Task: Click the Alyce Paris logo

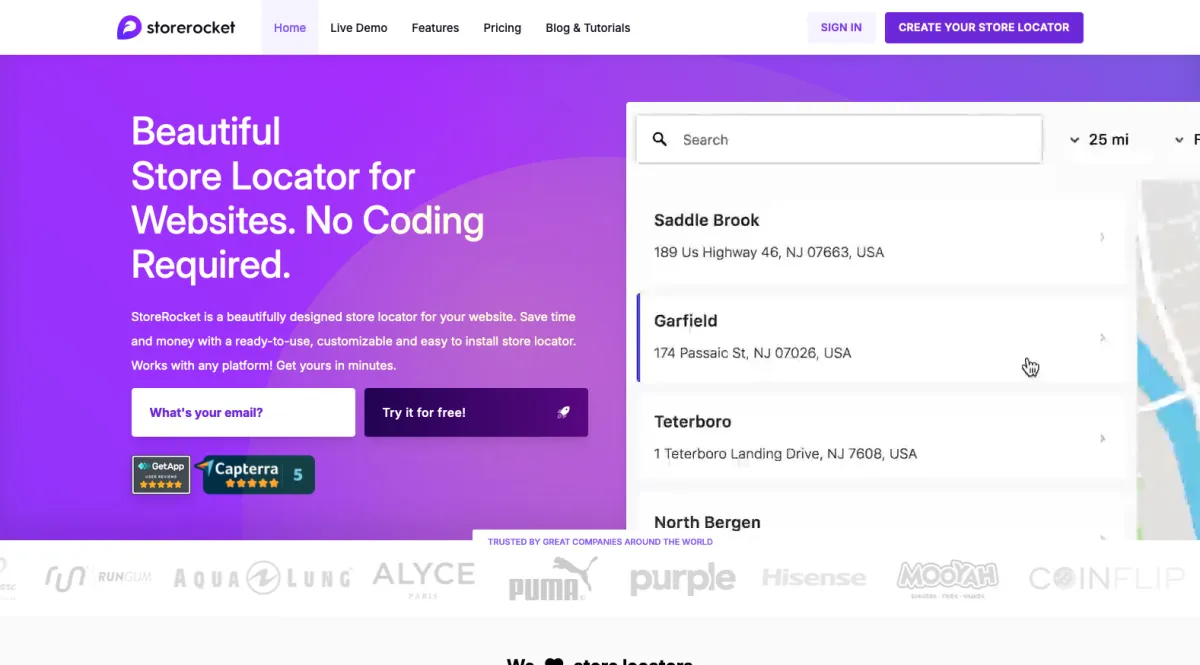Action: pos(424,578)
